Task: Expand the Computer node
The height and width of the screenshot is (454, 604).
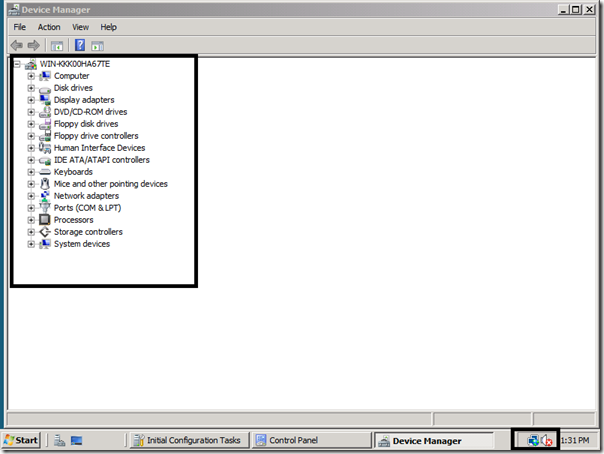Action: point(31,76)
